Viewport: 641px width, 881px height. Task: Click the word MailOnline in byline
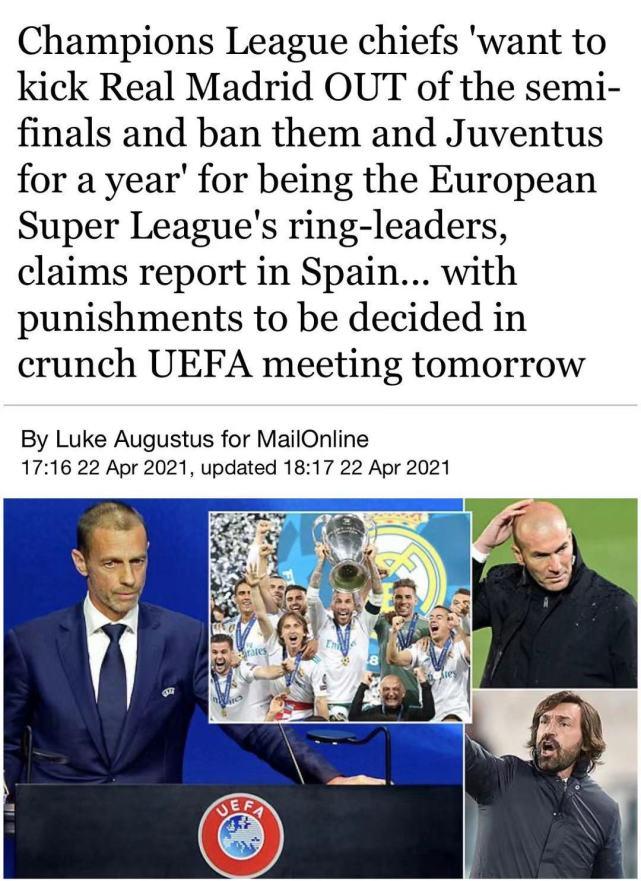coord(312,439)
